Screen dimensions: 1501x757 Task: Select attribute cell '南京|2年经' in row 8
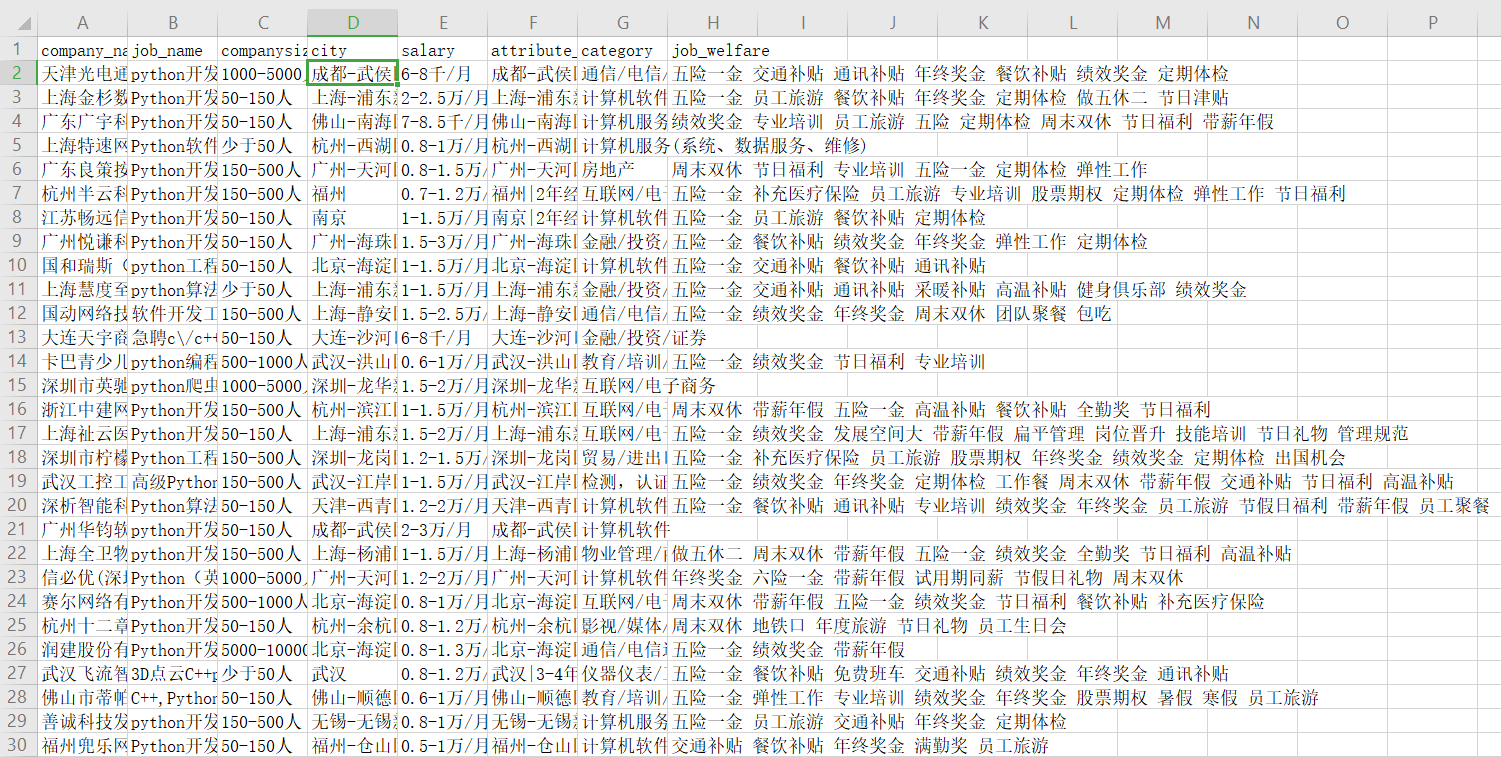pos(533,218)
